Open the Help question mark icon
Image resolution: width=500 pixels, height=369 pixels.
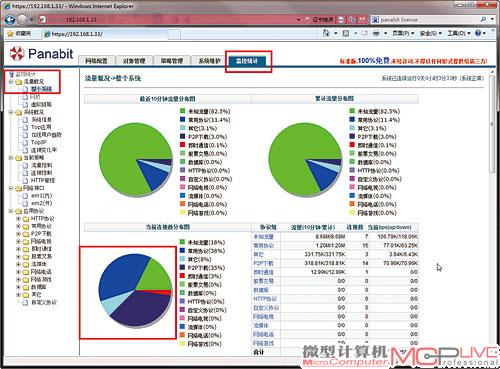click(x=478, y=33)
